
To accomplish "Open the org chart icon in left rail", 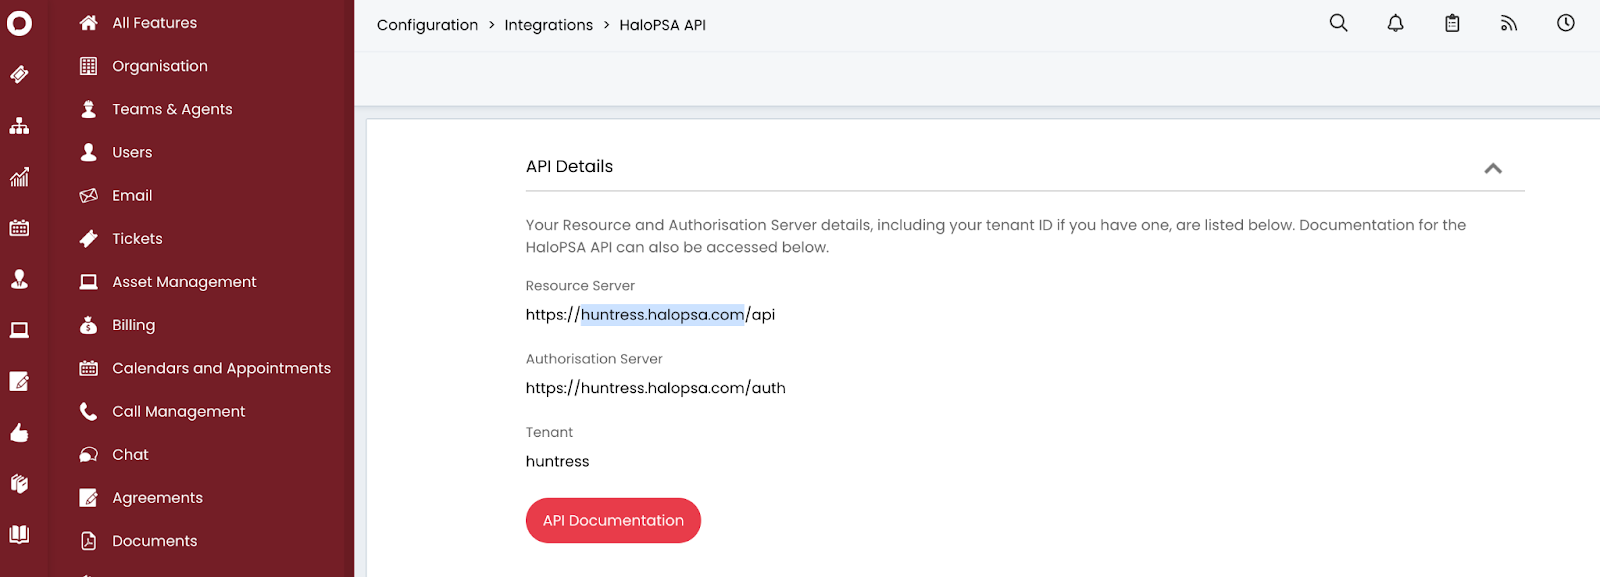I will pyautogui.click(x=19, y=126).
